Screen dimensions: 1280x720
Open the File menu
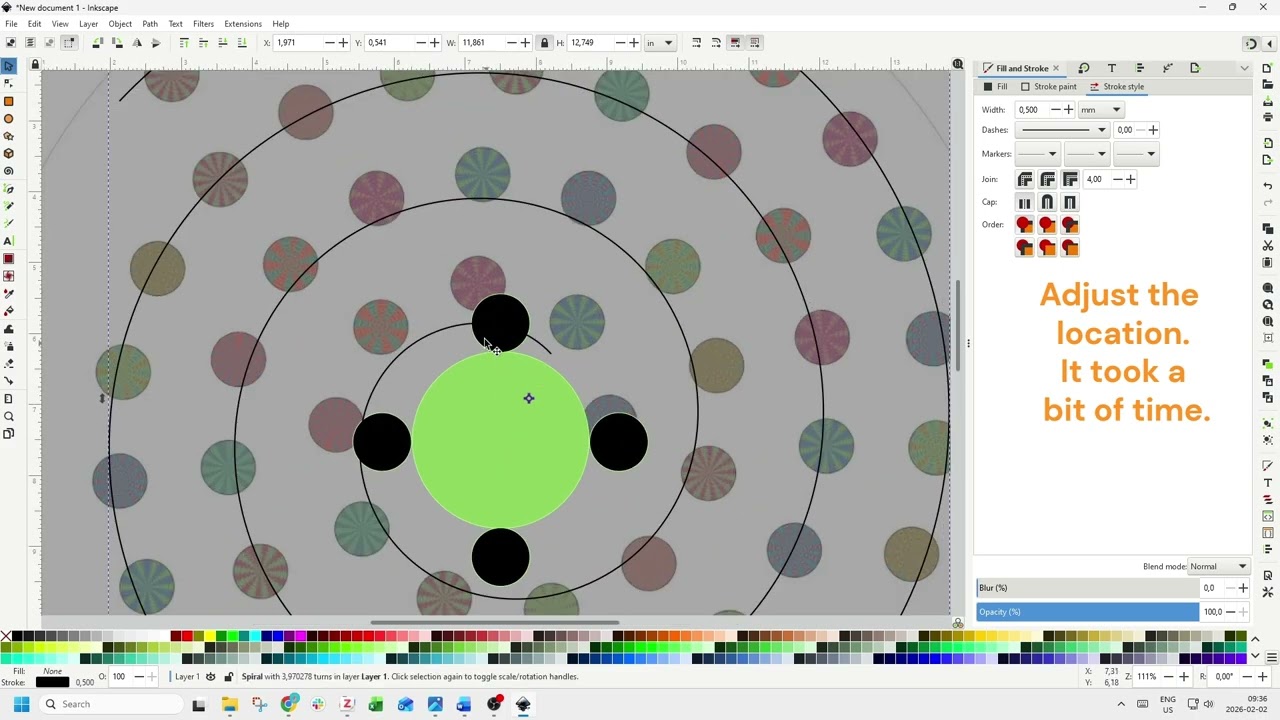click(x=11, y=24)
